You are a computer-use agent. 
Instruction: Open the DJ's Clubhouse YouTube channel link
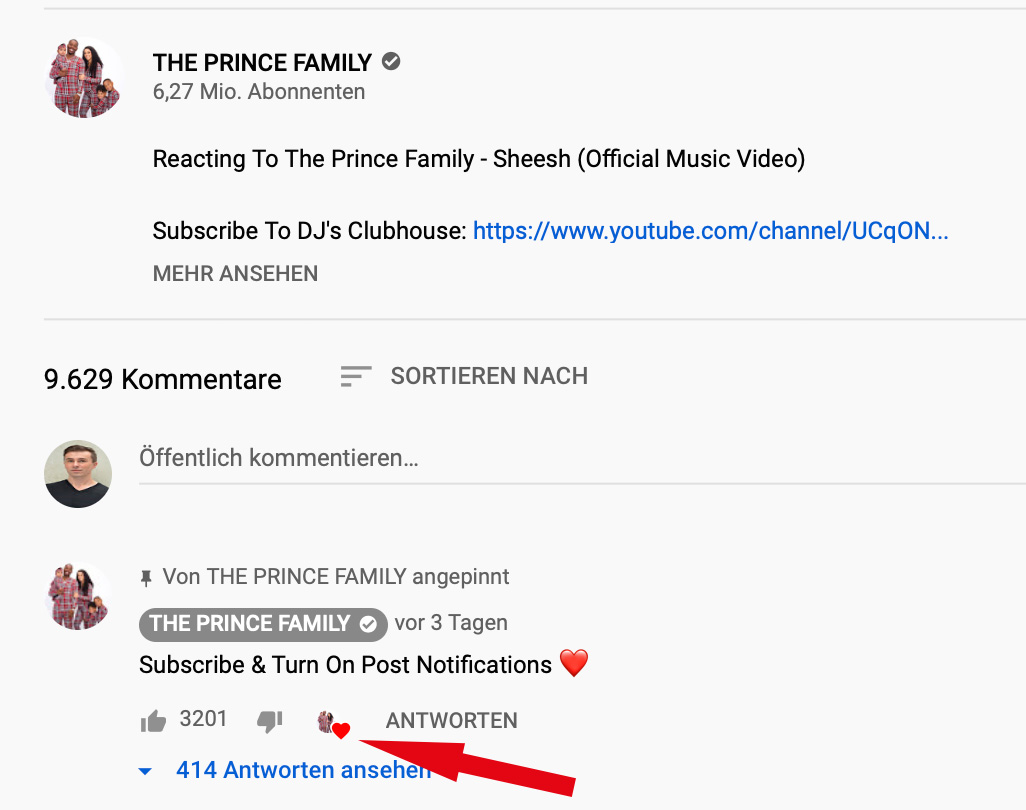(710, 231)
